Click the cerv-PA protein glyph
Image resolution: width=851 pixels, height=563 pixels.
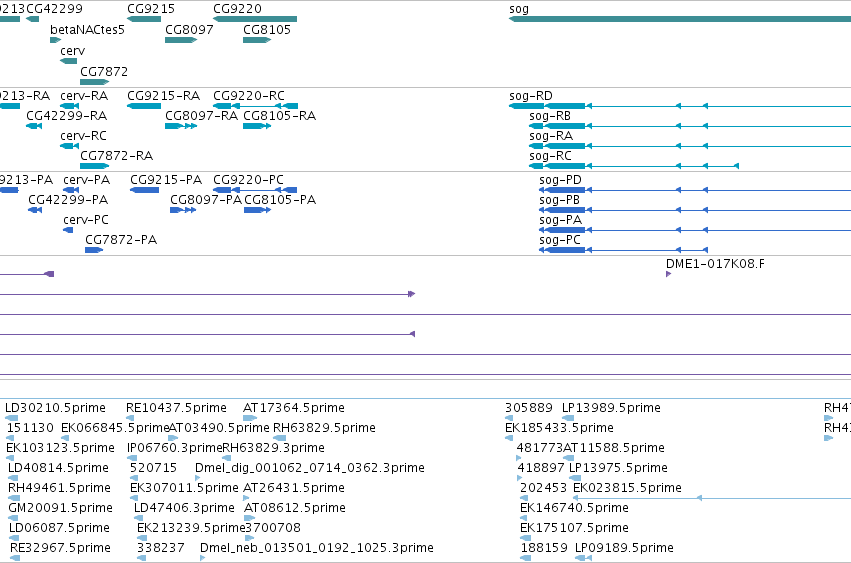[x=71, y=190]
